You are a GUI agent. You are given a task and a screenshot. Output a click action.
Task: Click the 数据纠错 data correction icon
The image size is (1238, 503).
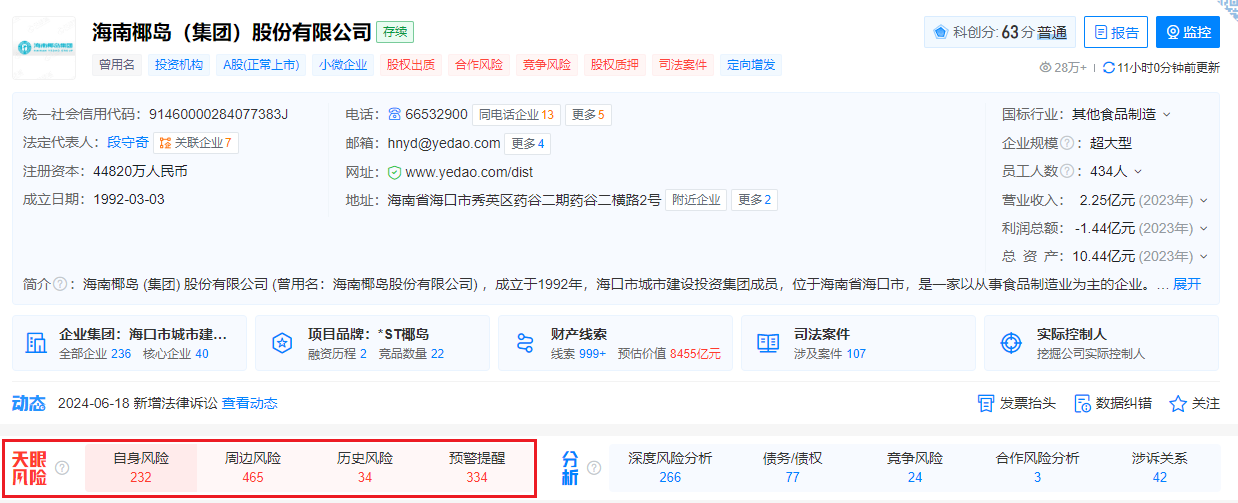pyautogui.click(x=1082, y=403)
